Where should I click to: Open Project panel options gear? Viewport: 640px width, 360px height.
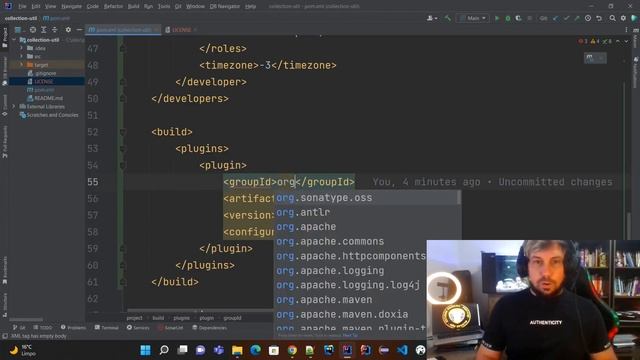click(x=68, y=30)
